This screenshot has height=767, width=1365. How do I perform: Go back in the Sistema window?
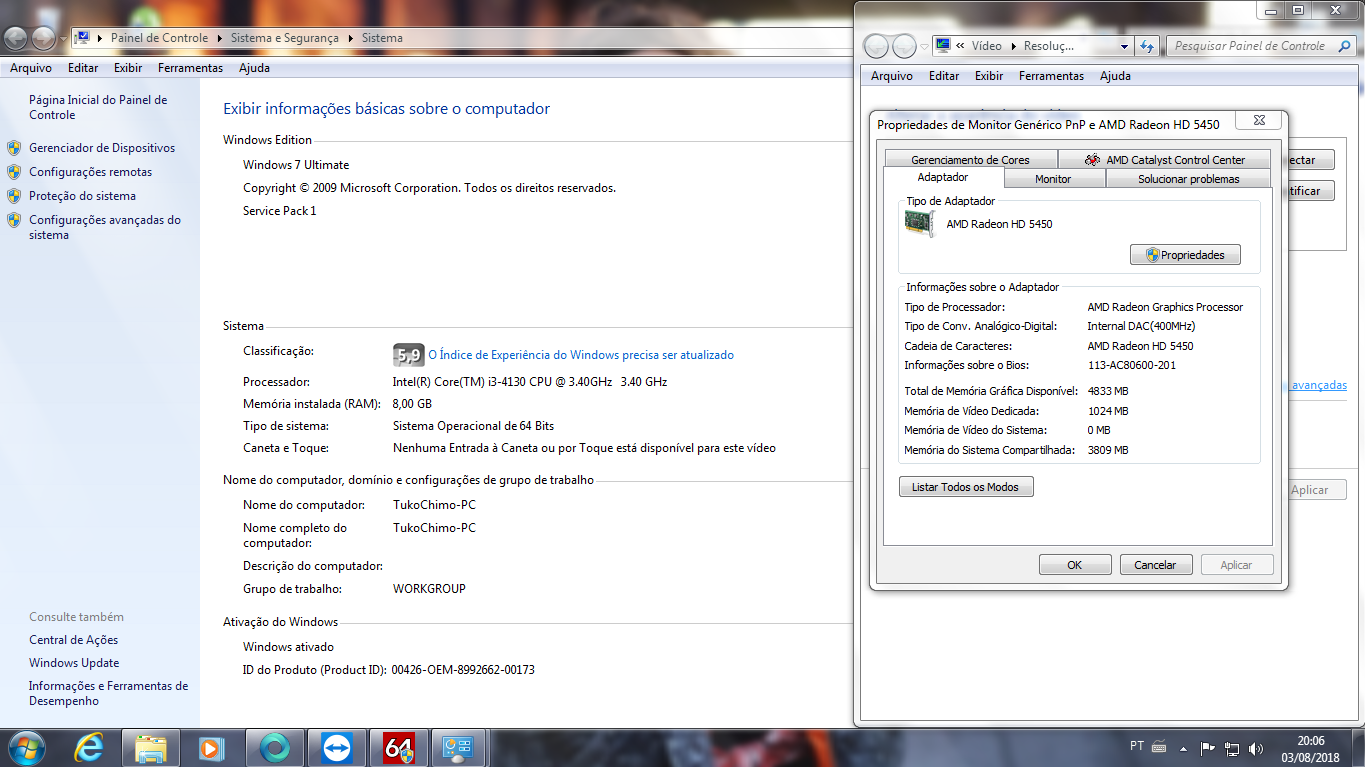coord(17,38)
